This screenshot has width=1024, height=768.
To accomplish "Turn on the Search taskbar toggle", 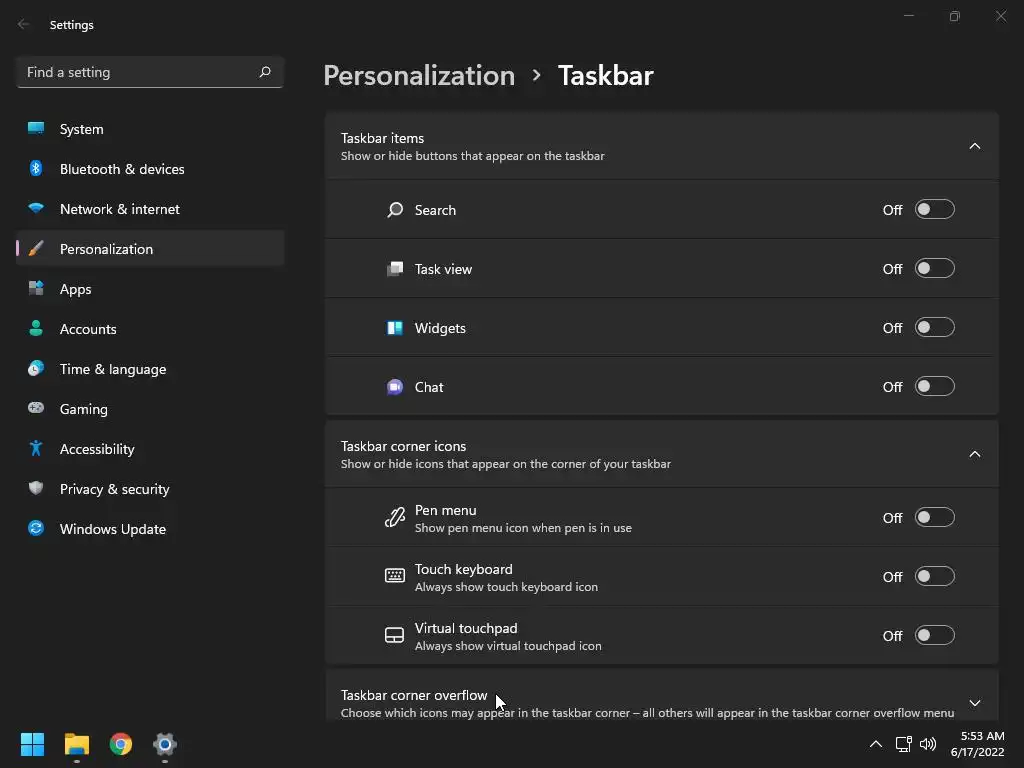I will pyautogui.click(x=934, y=210).
